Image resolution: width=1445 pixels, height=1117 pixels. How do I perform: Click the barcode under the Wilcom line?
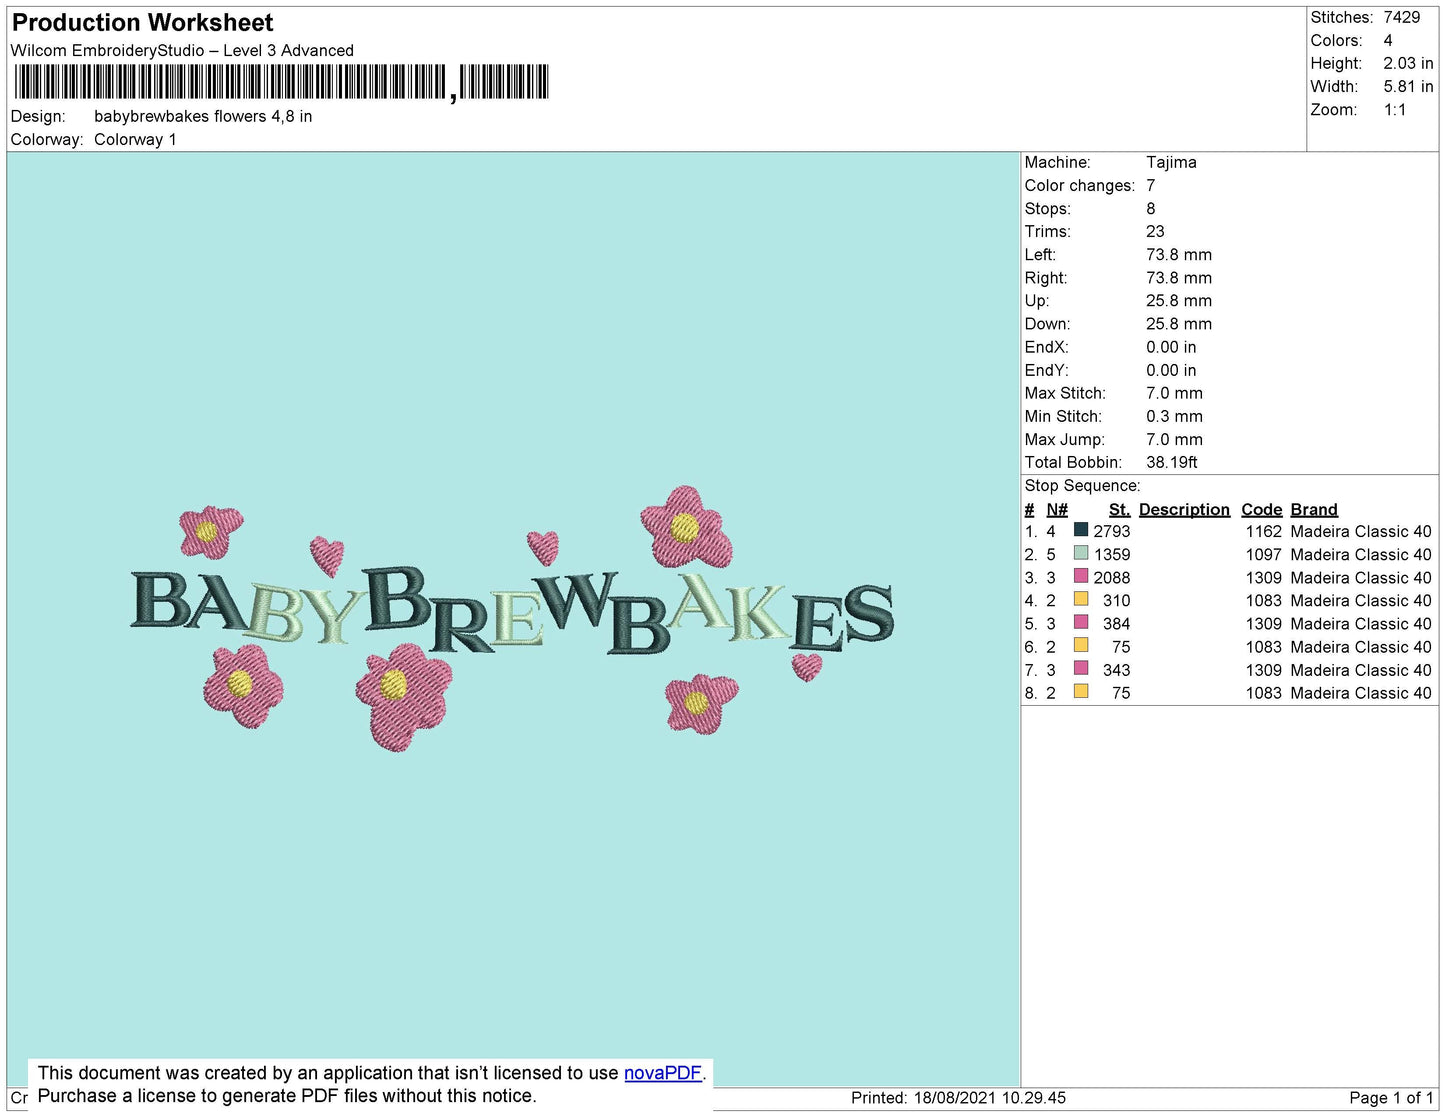pos(281,82)
